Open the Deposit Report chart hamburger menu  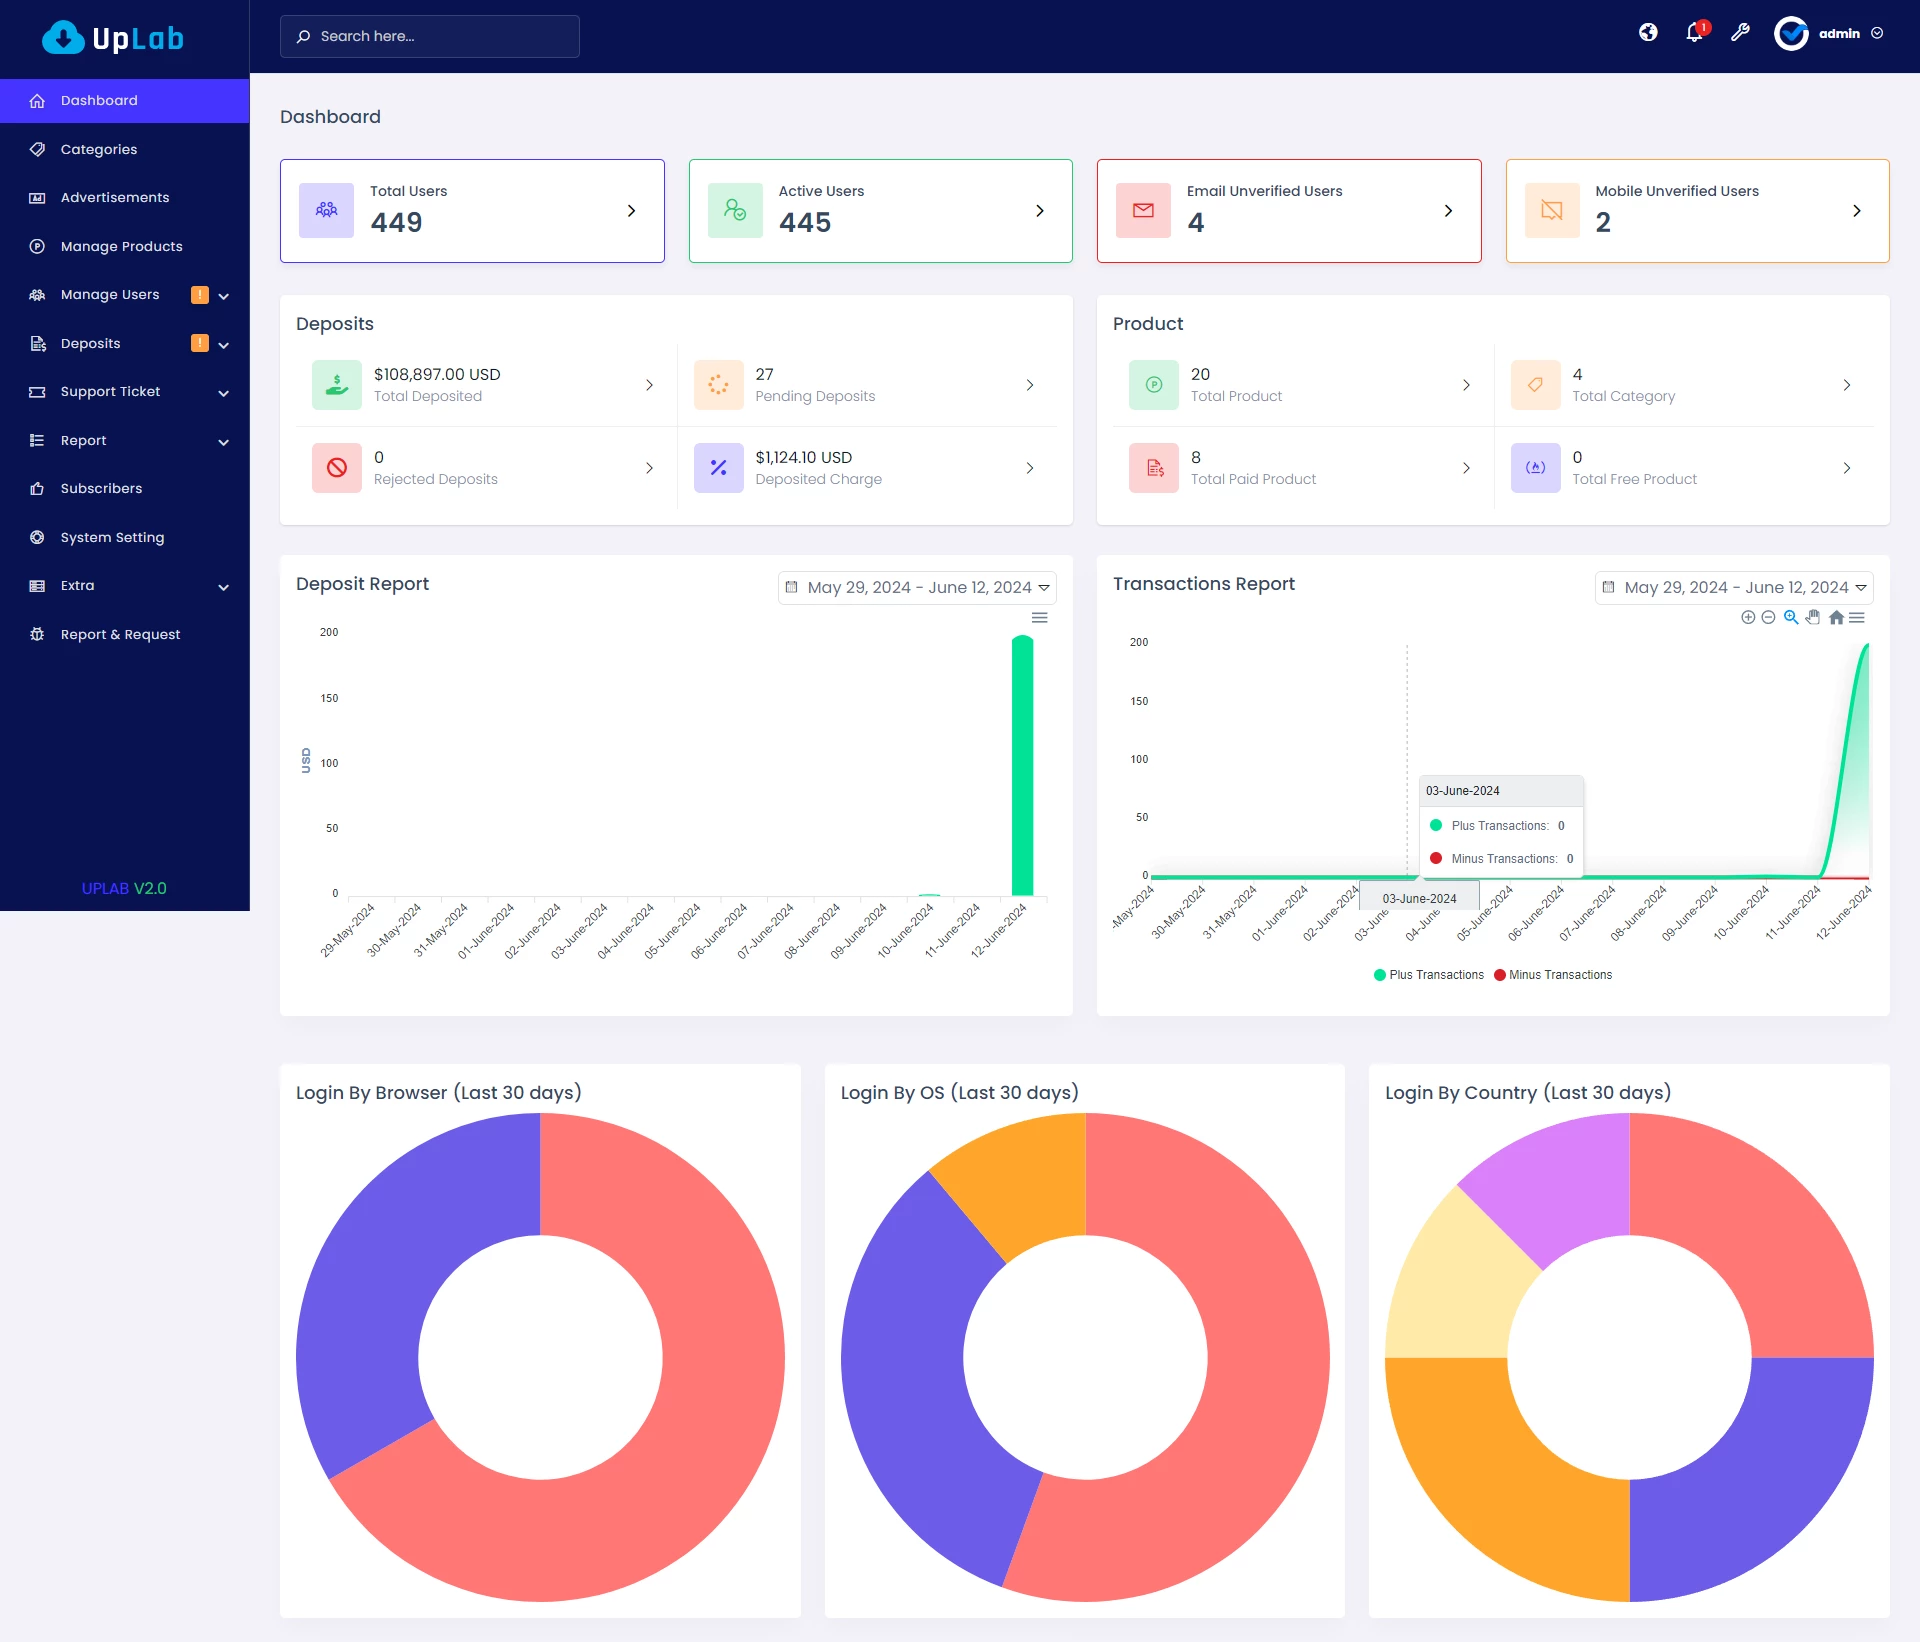point(1040,618)
